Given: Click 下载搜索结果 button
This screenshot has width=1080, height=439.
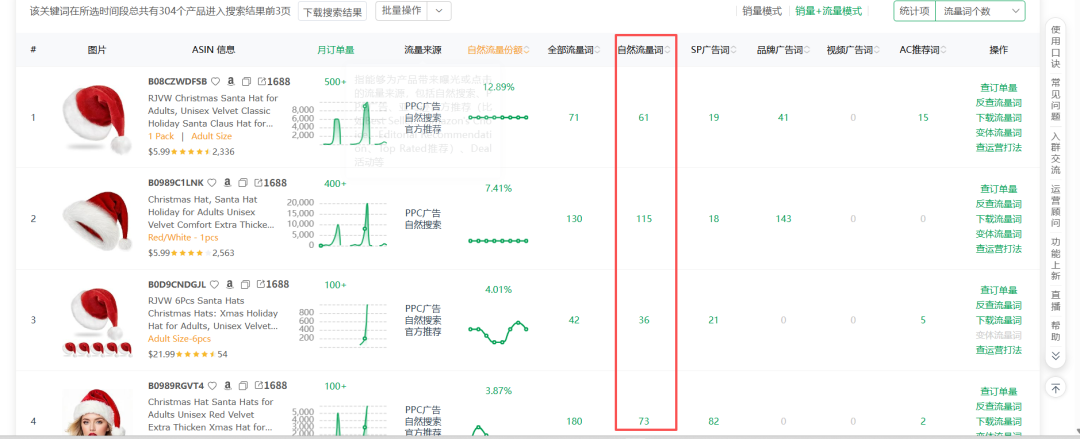Looking at the screenshot, I should (x=332, y=11).
